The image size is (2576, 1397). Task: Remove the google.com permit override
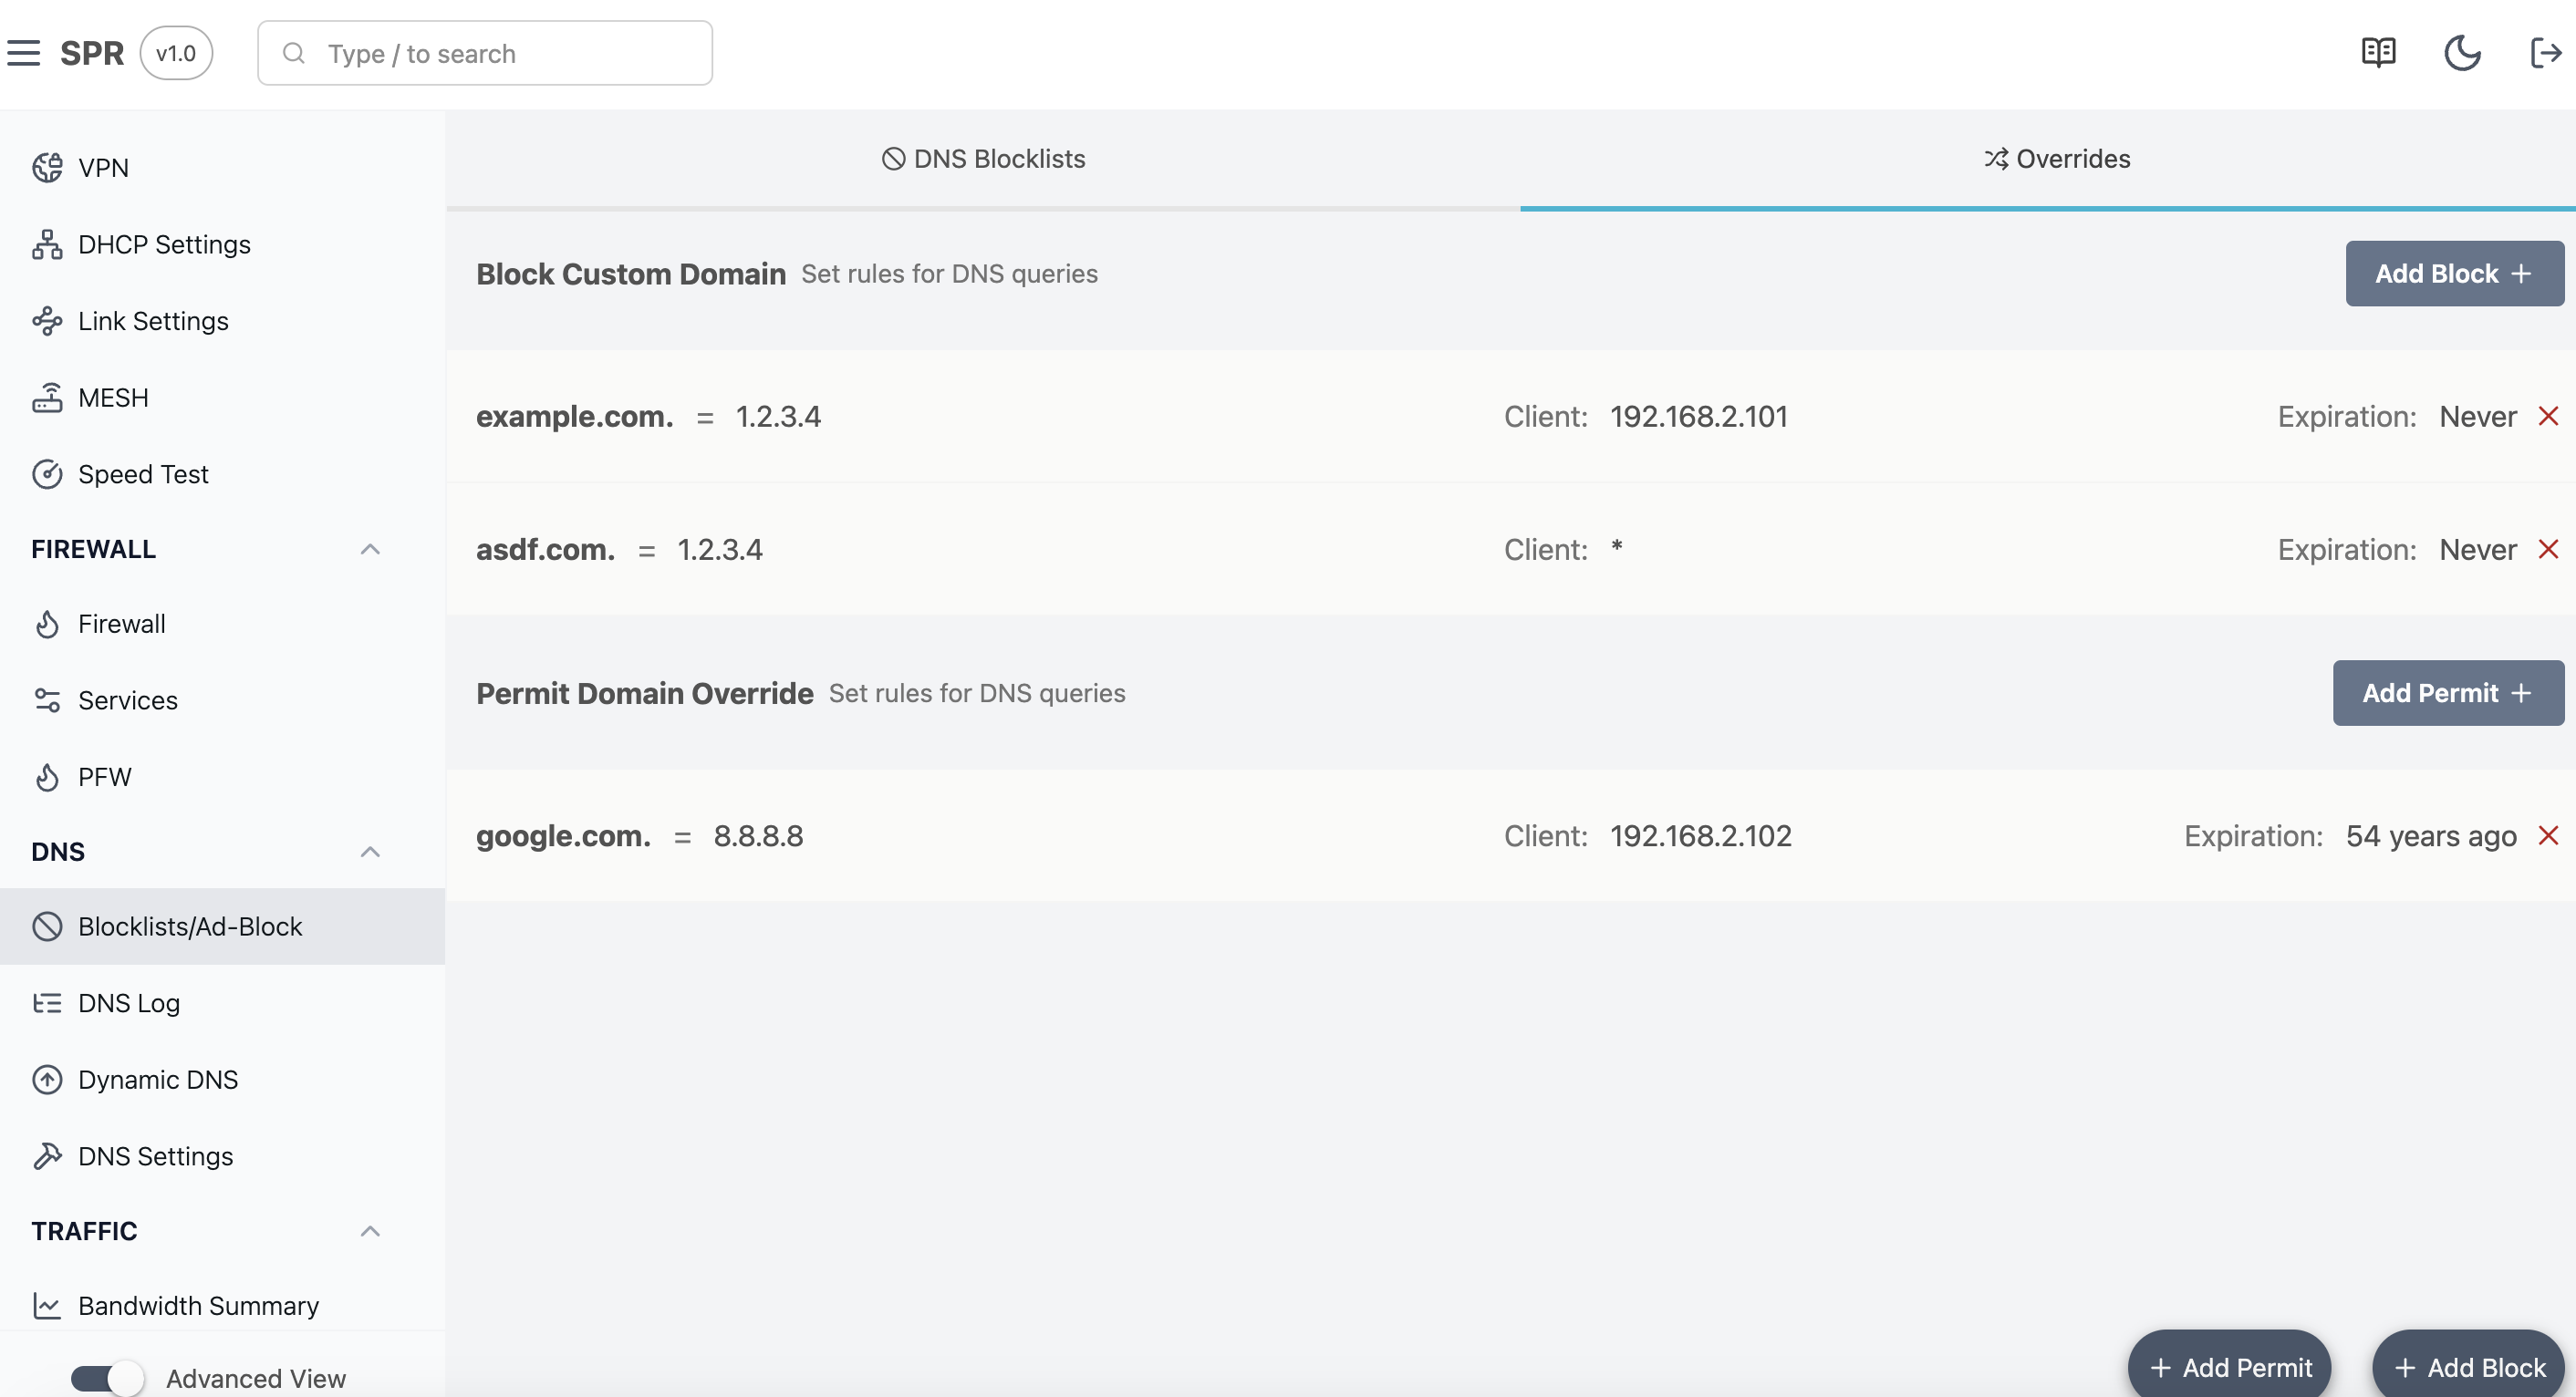click(2549, 836)
